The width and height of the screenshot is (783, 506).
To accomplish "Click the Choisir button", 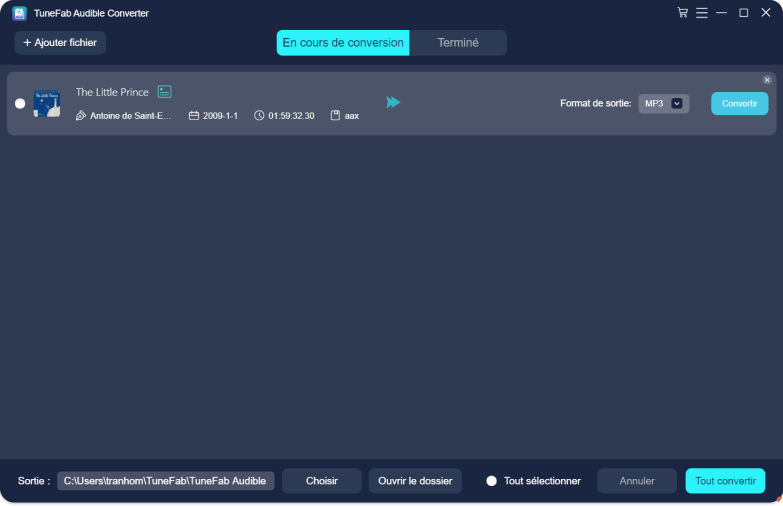I will (x=322, y=481).
